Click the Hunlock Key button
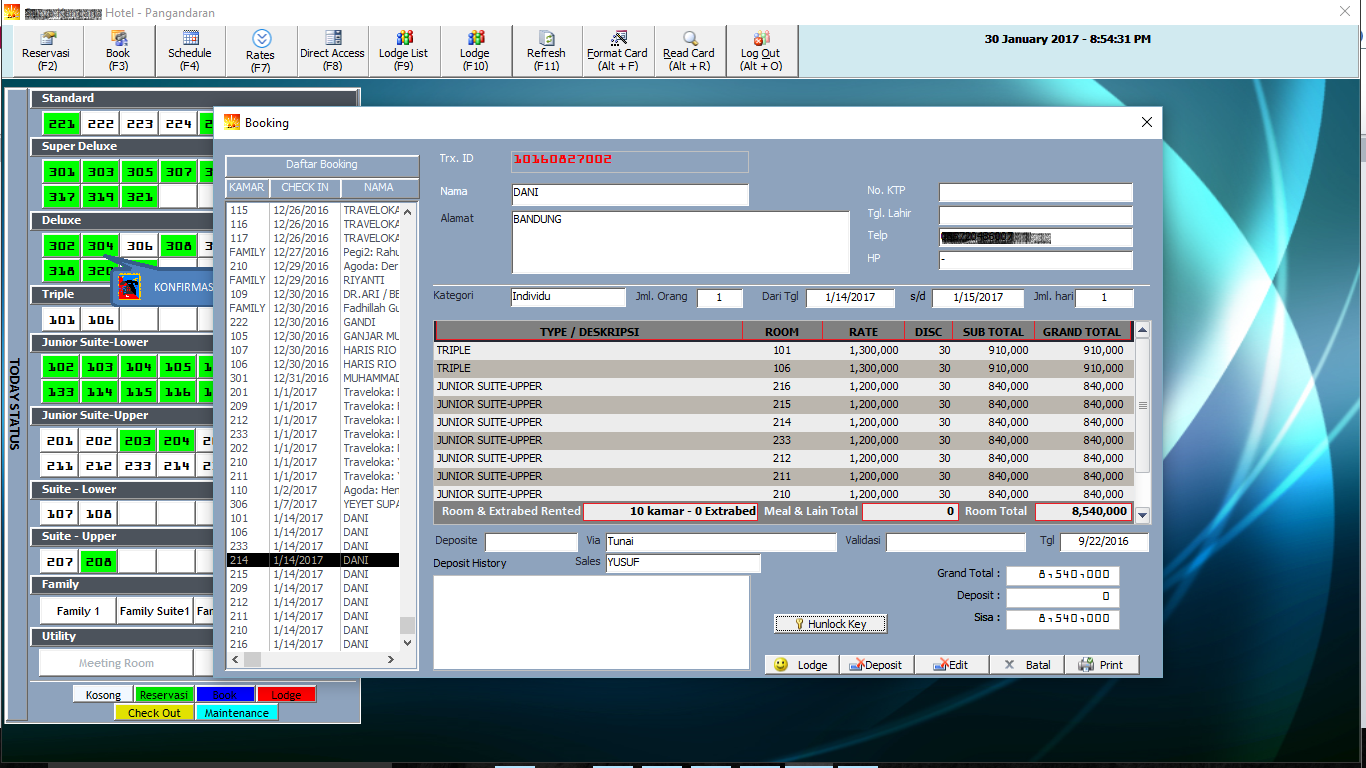This screenshot has height=768, width=1366. pyautogui.click(x=830, y=624)
